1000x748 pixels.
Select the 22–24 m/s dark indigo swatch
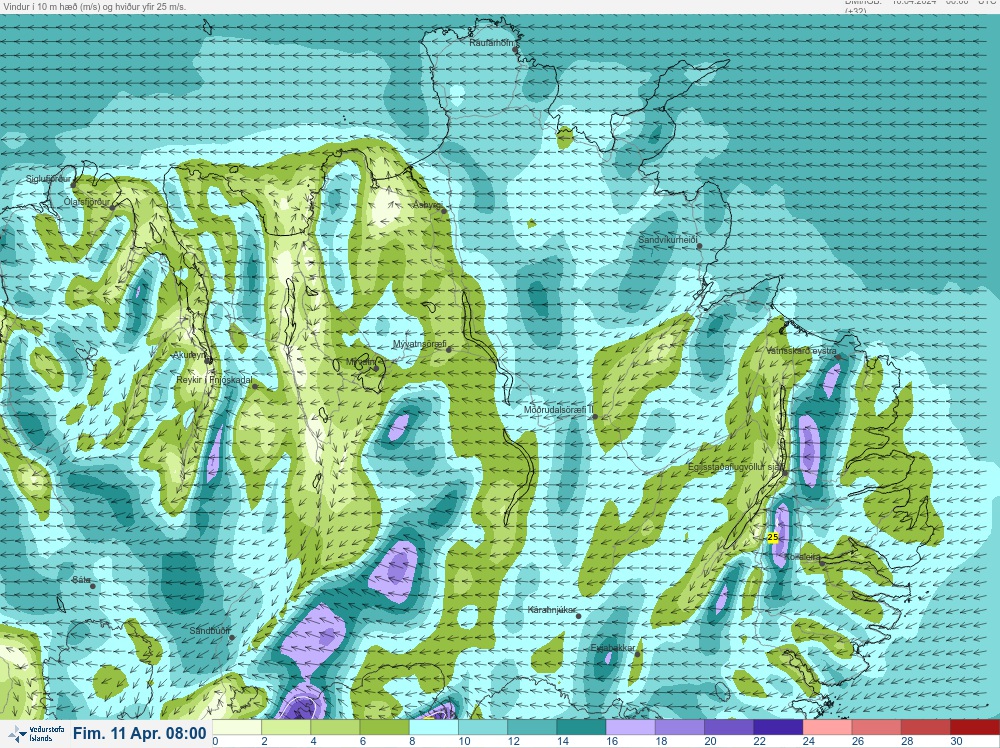[x=777, y=727]
